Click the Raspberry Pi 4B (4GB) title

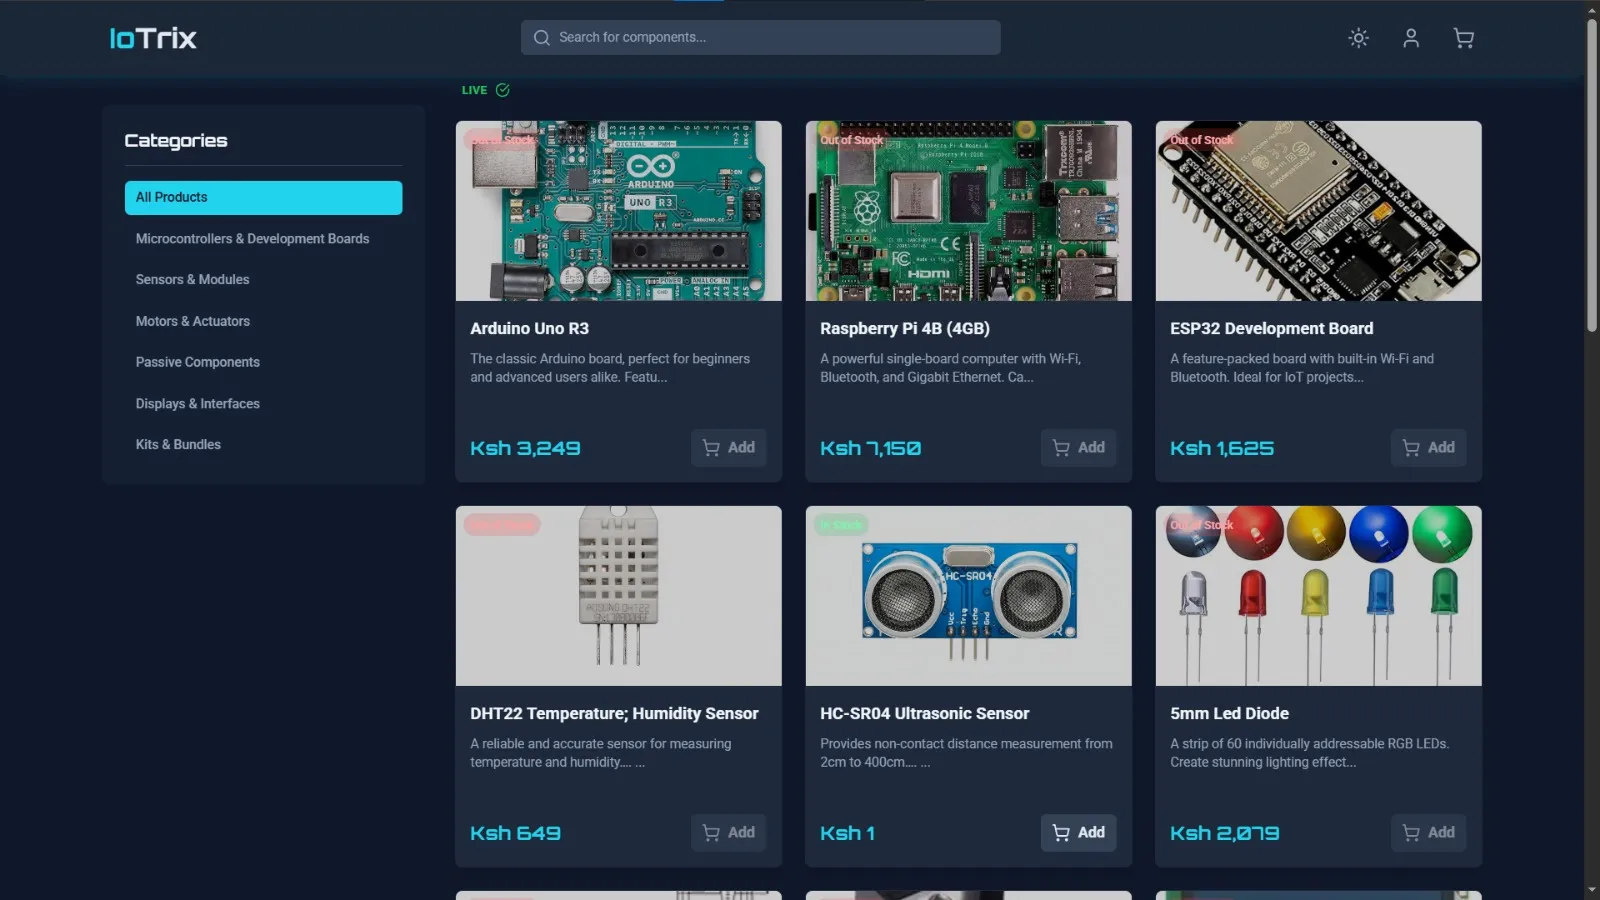905,329
